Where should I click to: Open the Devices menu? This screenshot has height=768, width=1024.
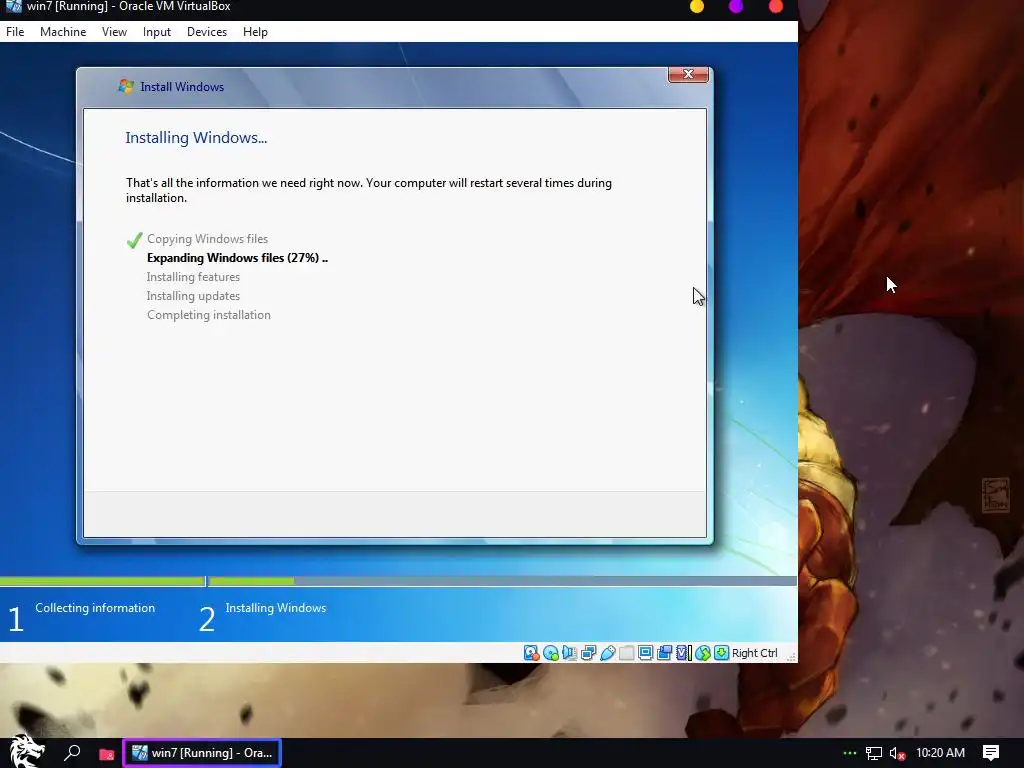[207, 31]
